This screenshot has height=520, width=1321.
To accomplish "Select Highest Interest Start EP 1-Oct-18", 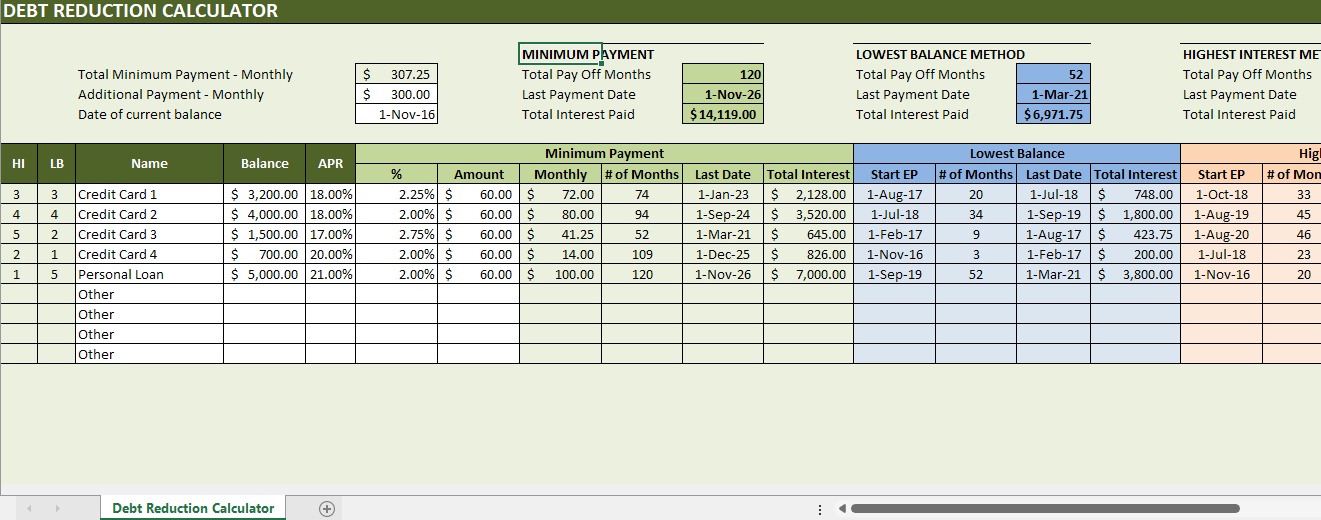I will coord(1221,194).
